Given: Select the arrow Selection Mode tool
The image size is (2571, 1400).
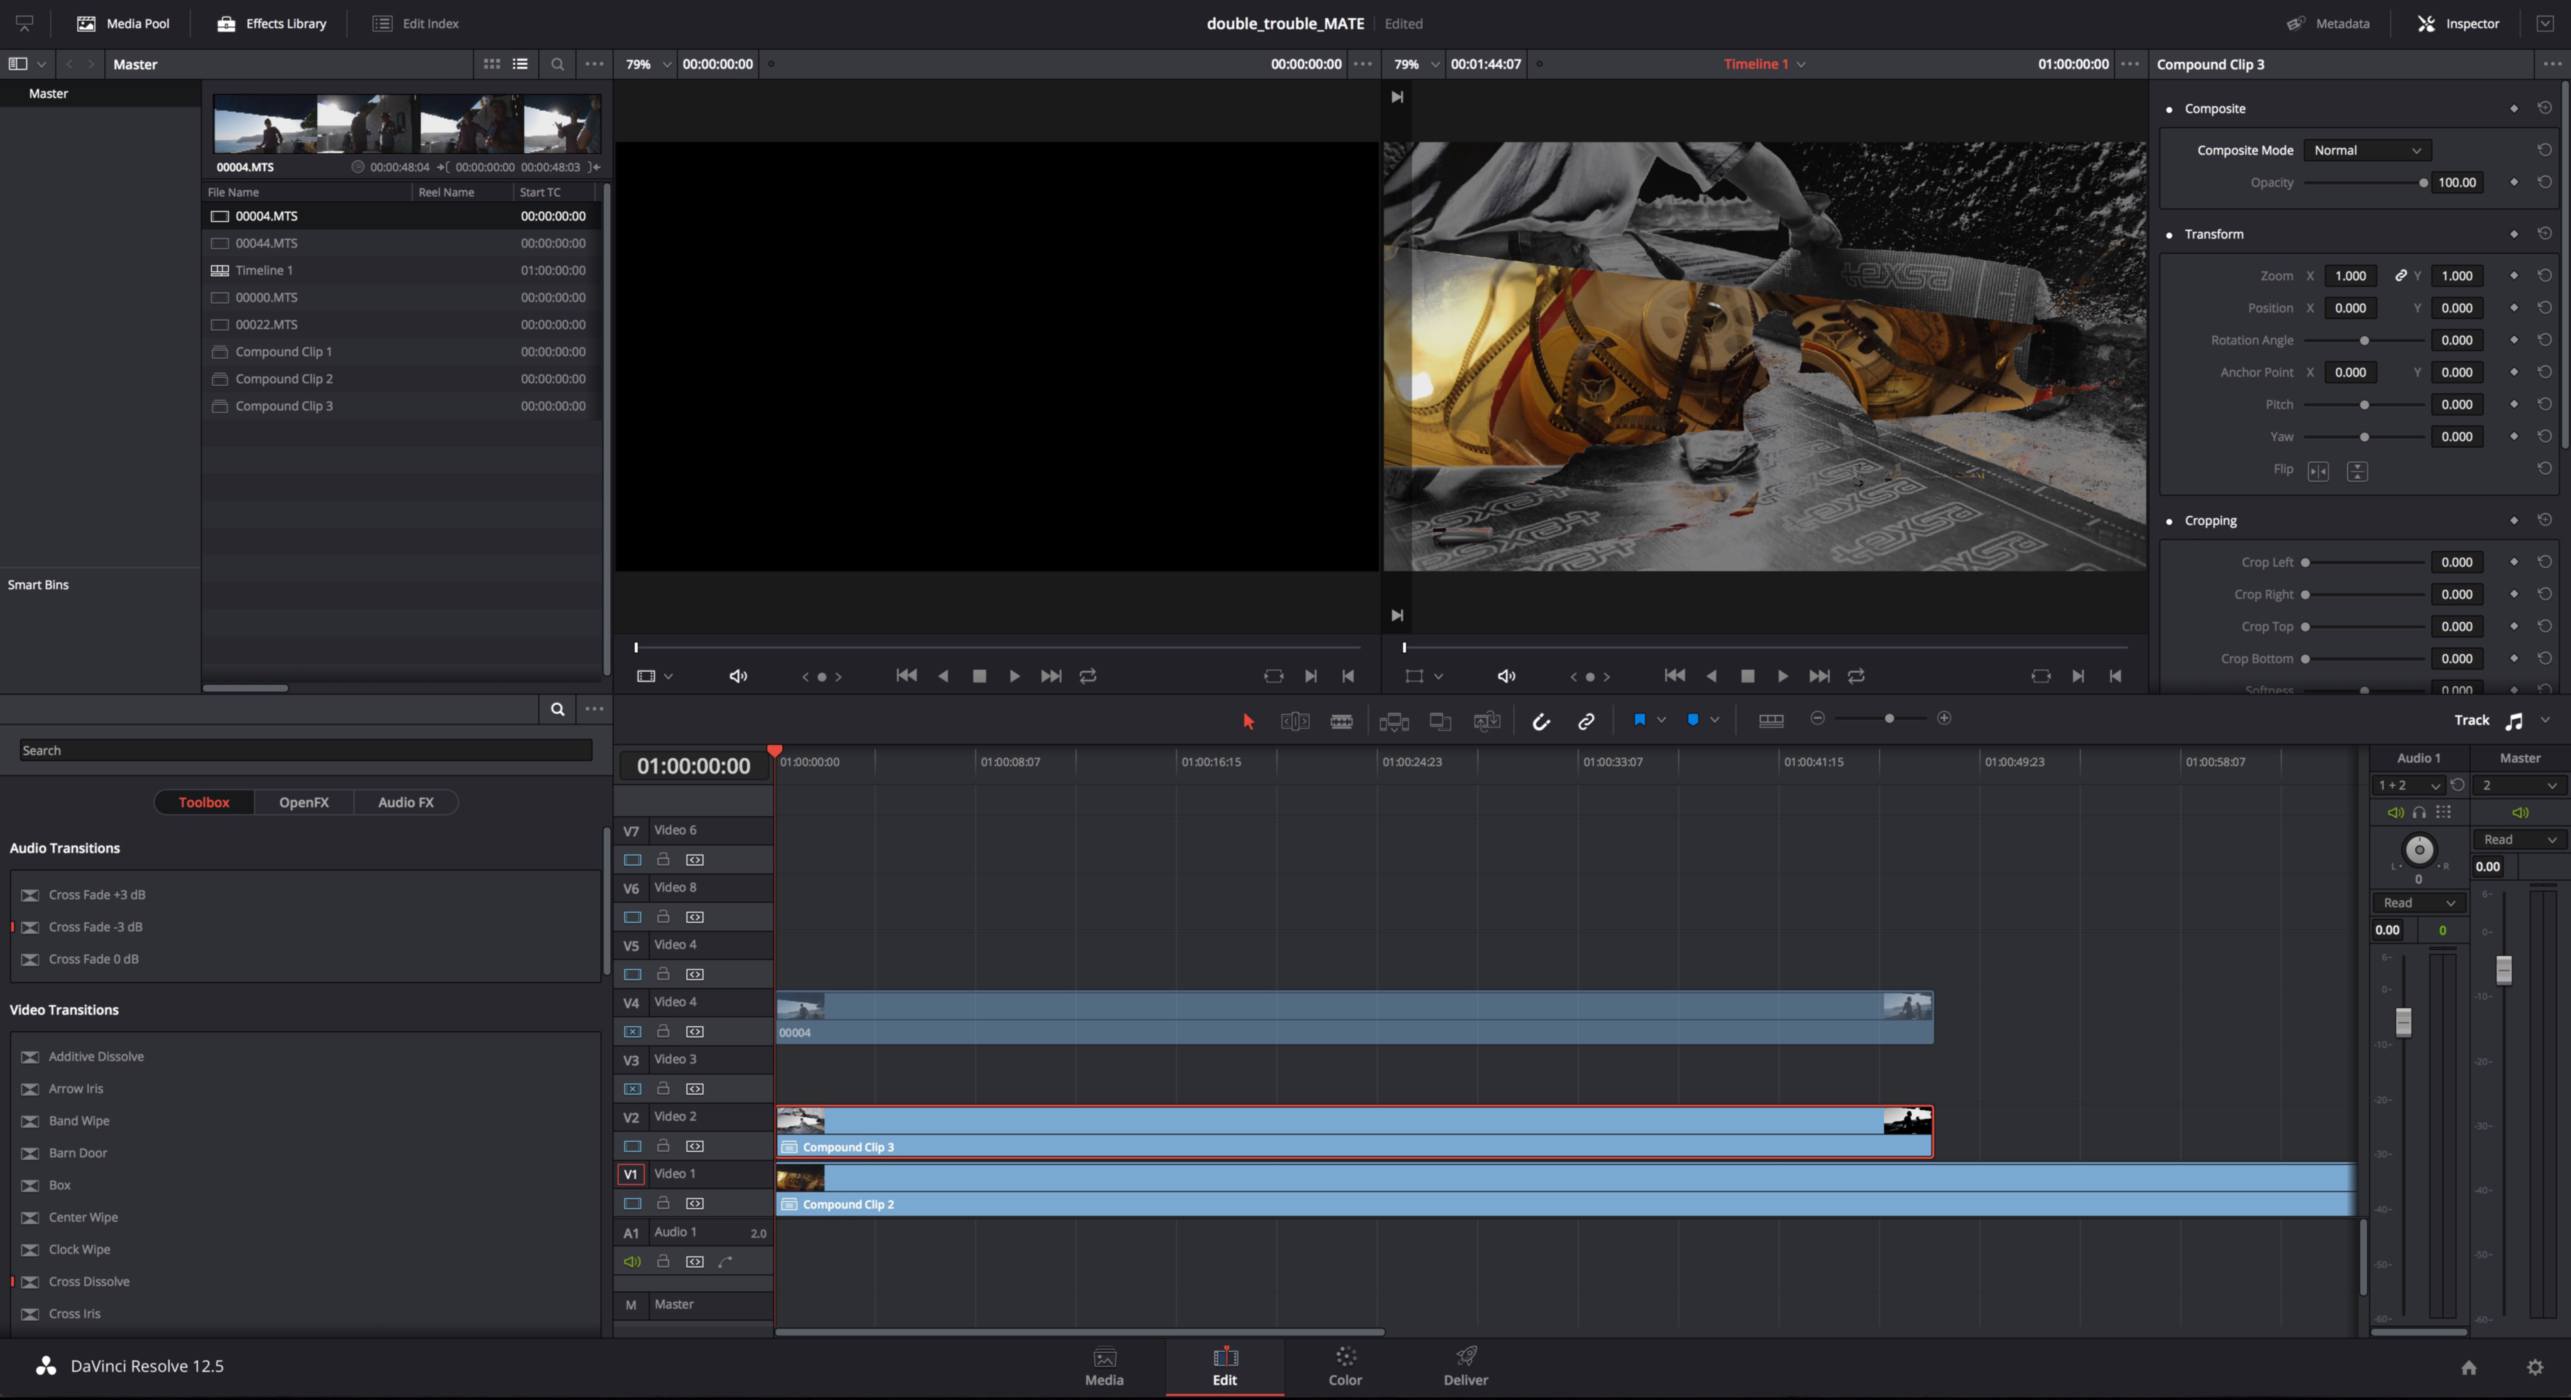Looking at the screenshot, I should pos(1247,721).
